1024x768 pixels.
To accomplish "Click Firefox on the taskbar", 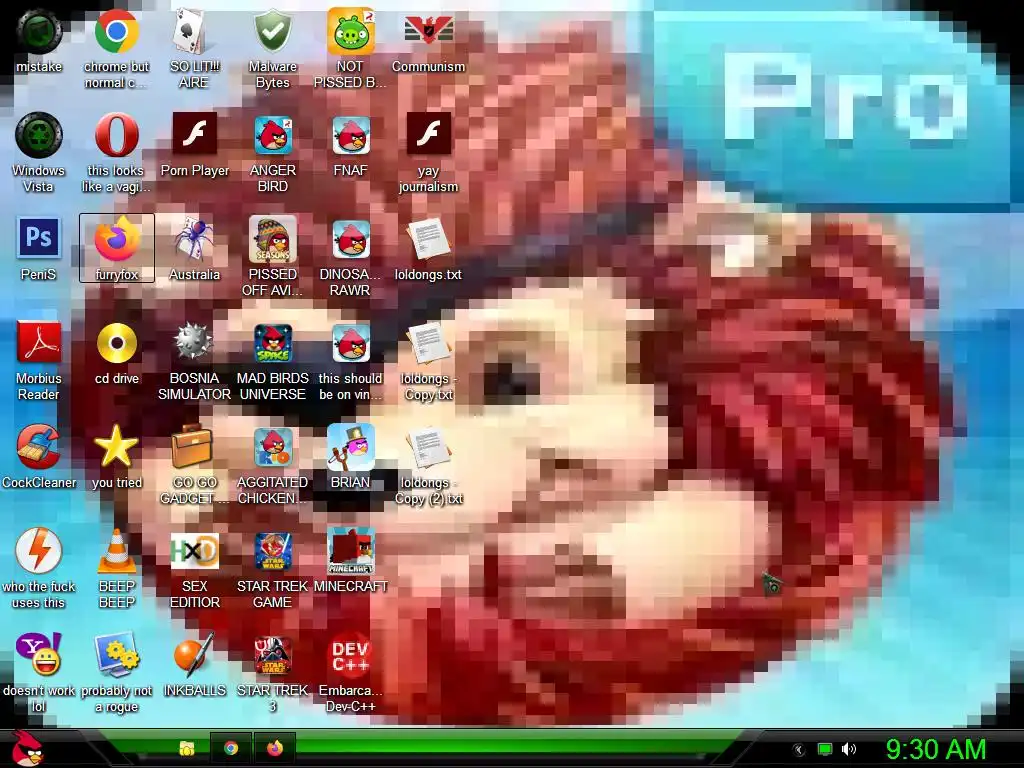I will (x=274, y=748).
